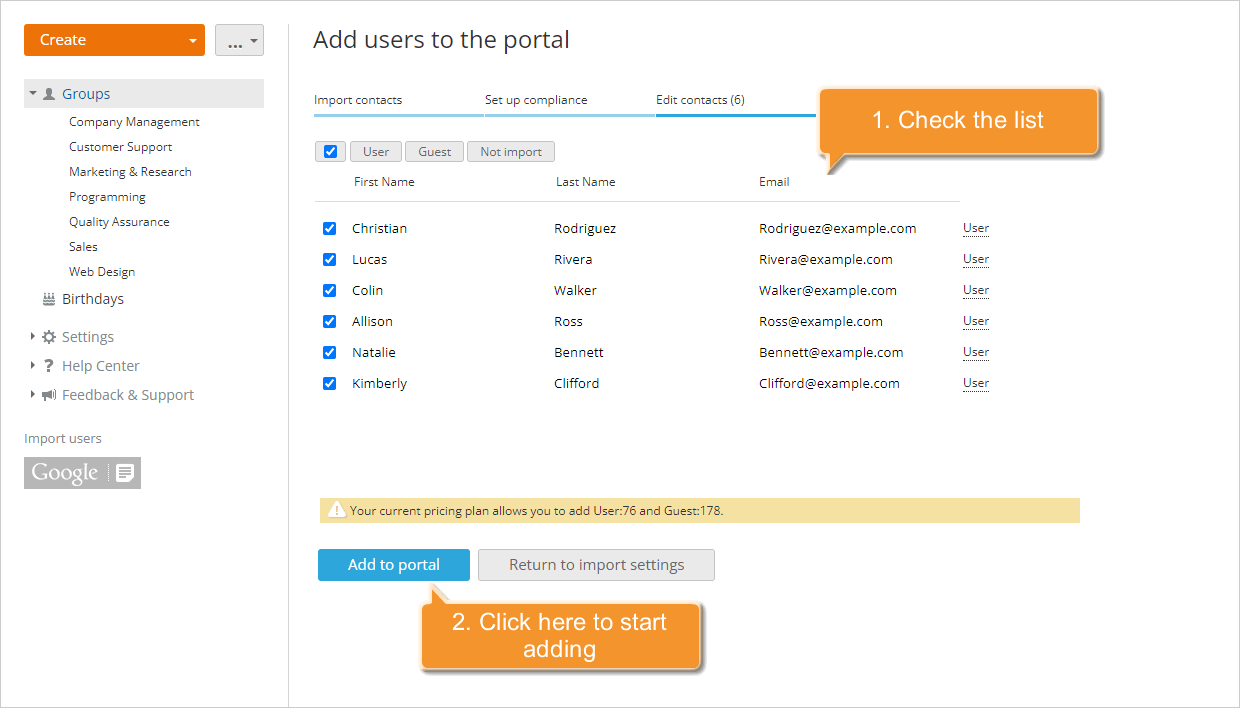
Task: Click Return to import settings
Action: point(596,564)
